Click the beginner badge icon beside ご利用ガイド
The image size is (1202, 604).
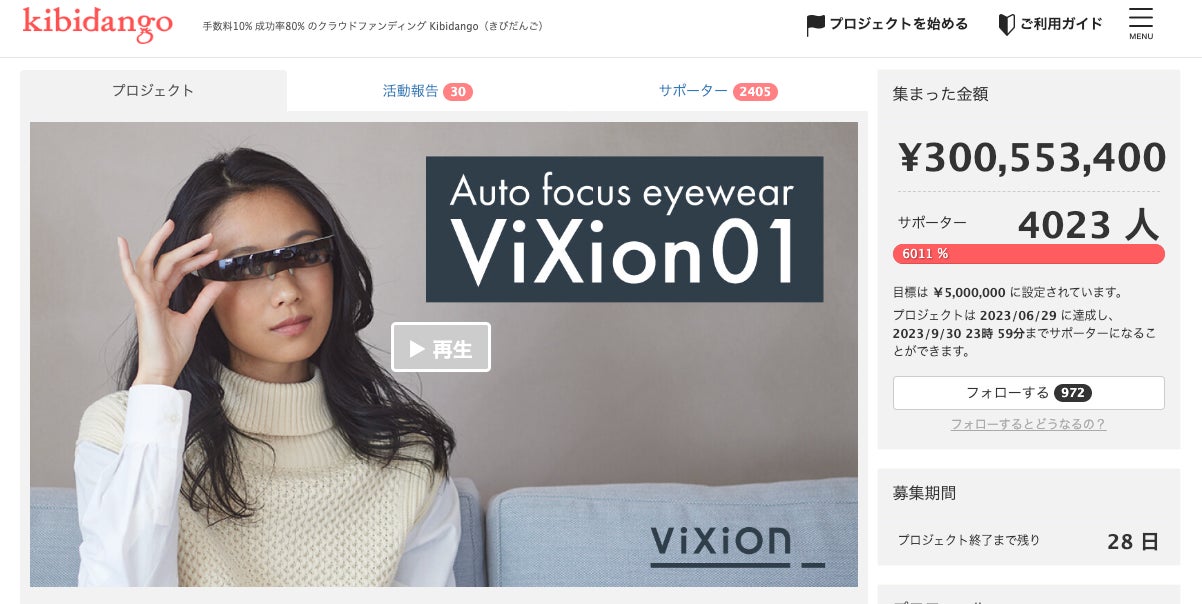[1007, 24]
